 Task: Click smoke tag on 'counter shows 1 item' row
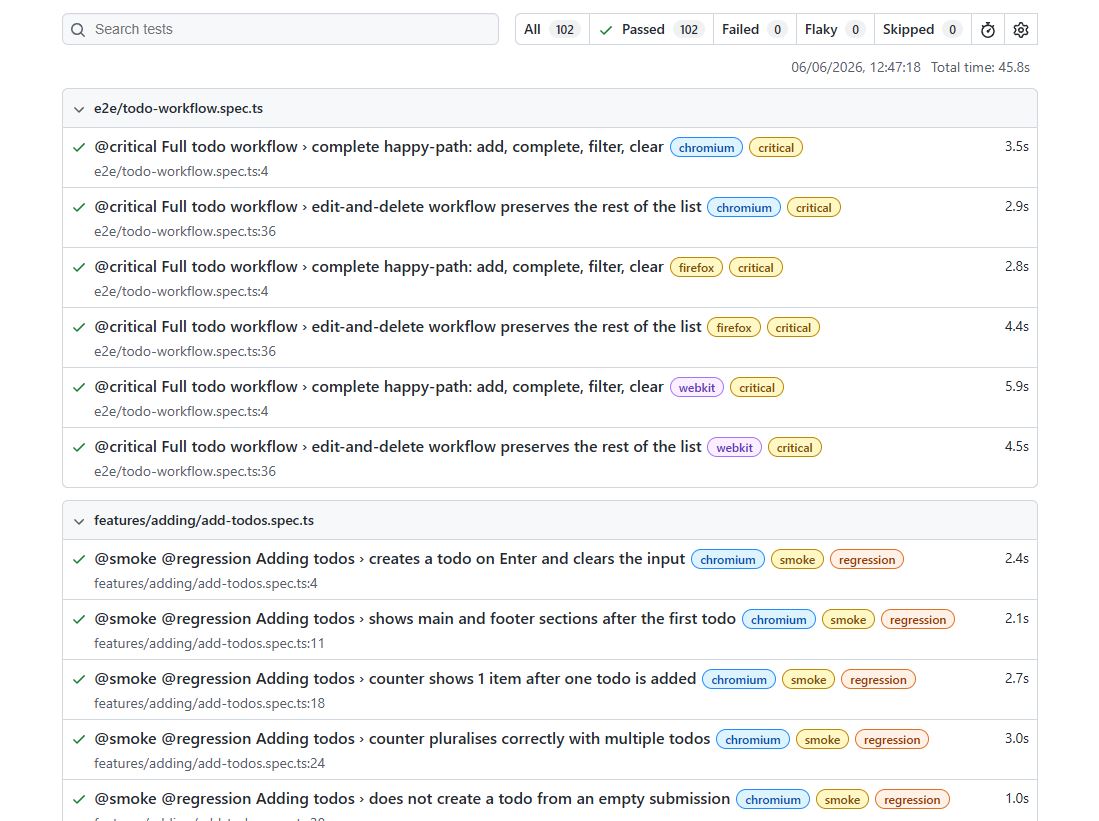[x=808, y=679]
